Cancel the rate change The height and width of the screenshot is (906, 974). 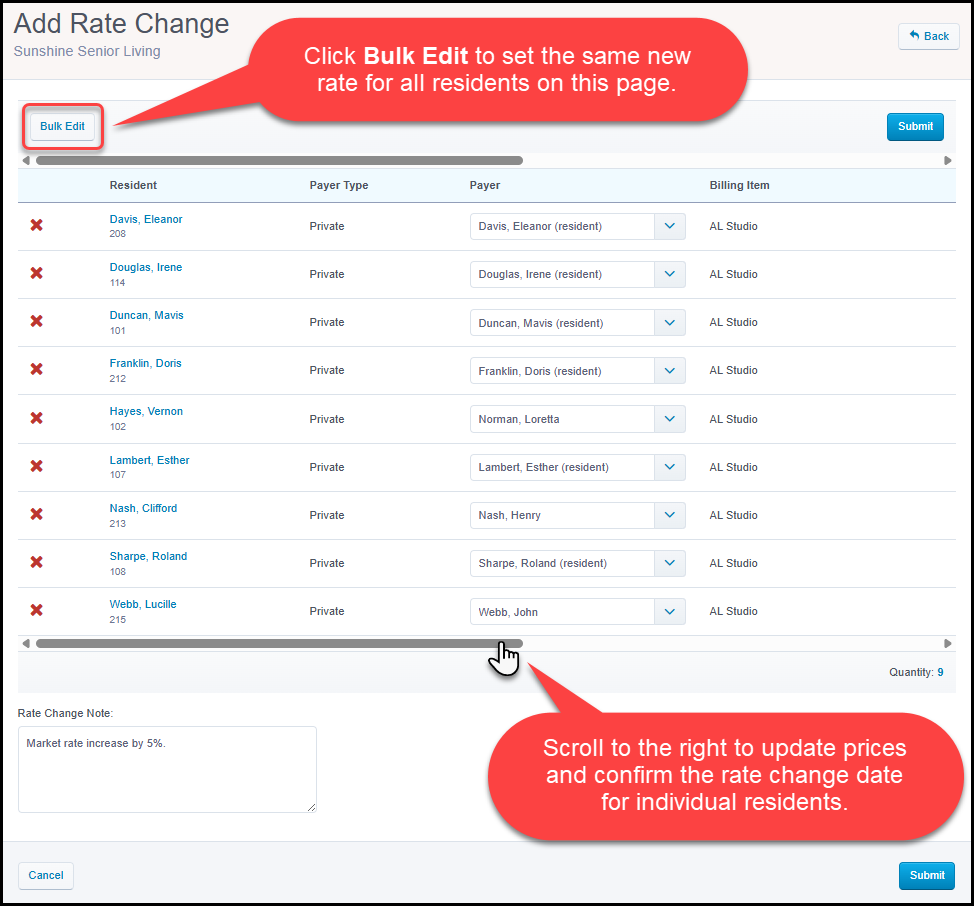point(45,875)
